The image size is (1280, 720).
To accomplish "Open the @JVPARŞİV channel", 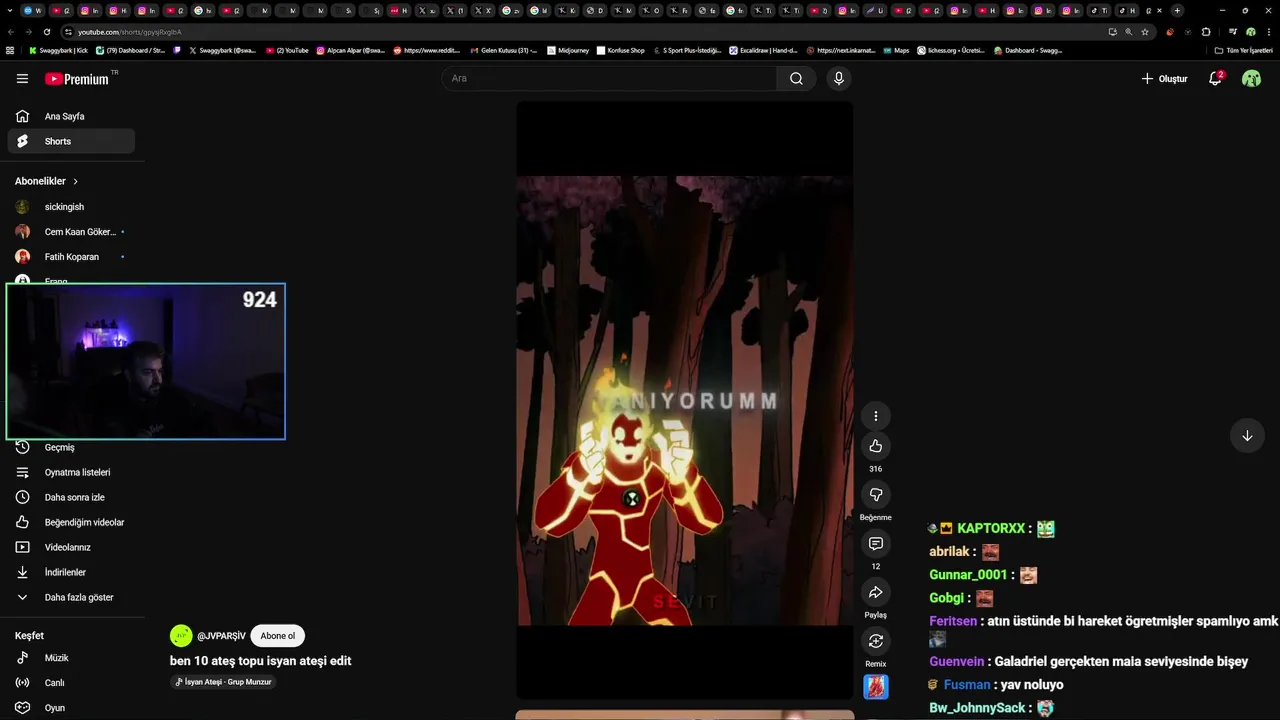I will click(221, 636).
